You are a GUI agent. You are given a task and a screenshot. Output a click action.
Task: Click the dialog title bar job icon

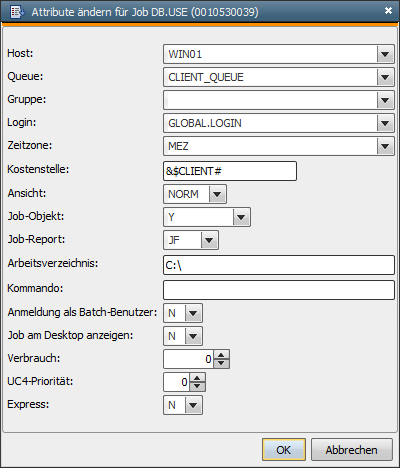click(x=17, y=12)
